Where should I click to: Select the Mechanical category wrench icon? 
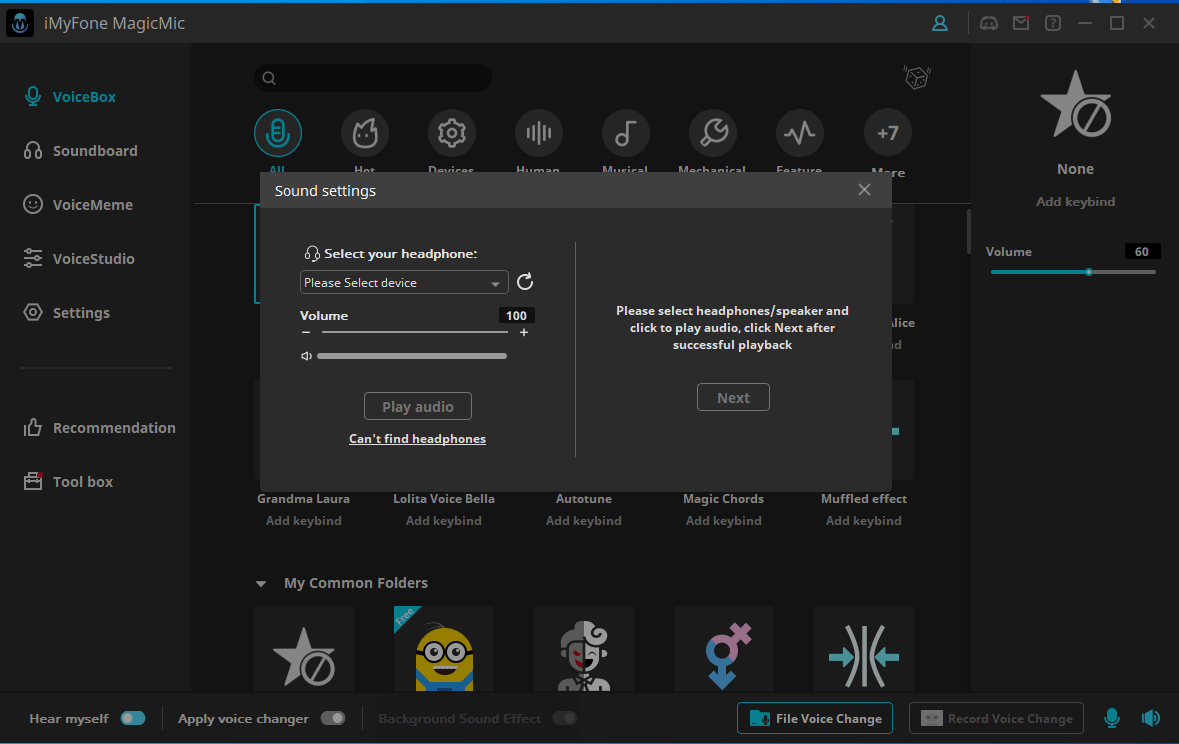[713, 133]
